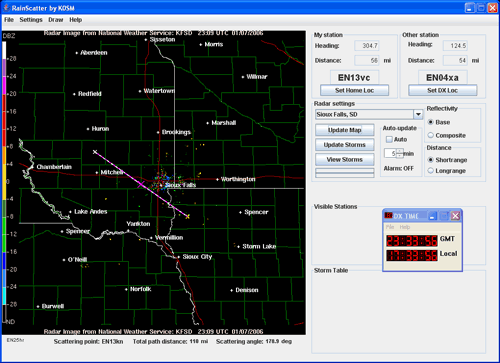Maximize the DX TIME window
Screen dimensions: 500x363
click(x=444, y=216)
